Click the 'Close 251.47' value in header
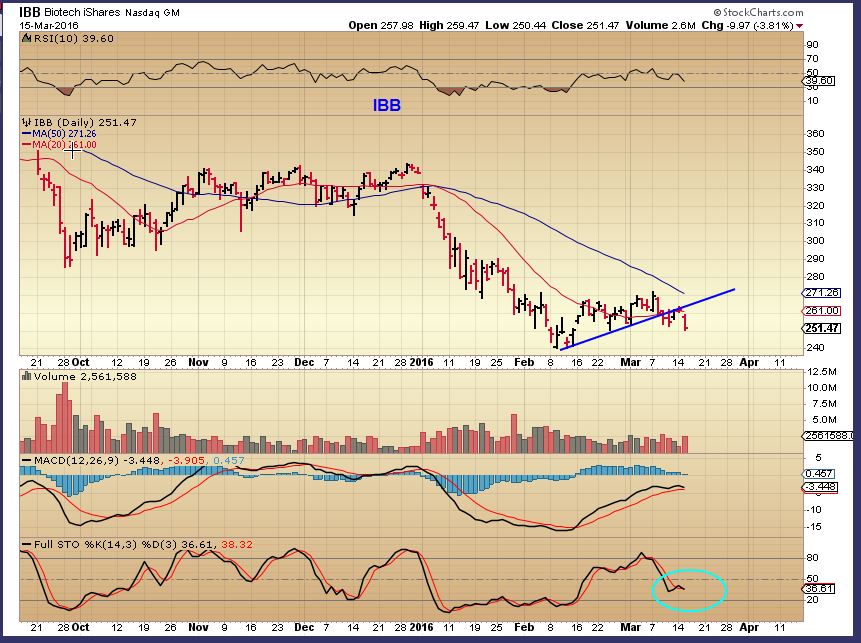The image size is (861, 643). 585,25
